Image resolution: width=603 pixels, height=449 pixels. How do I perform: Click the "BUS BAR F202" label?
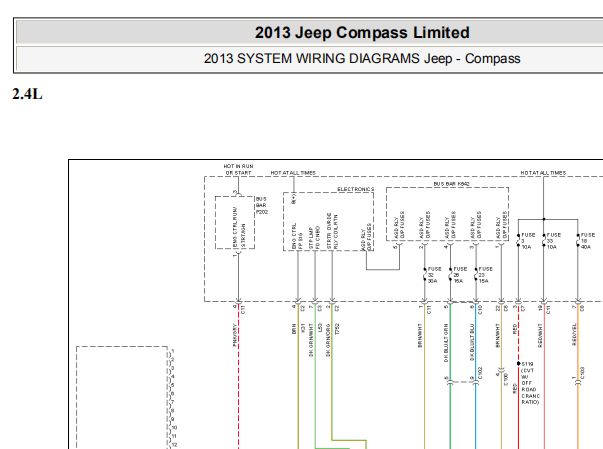click(262, 205)
